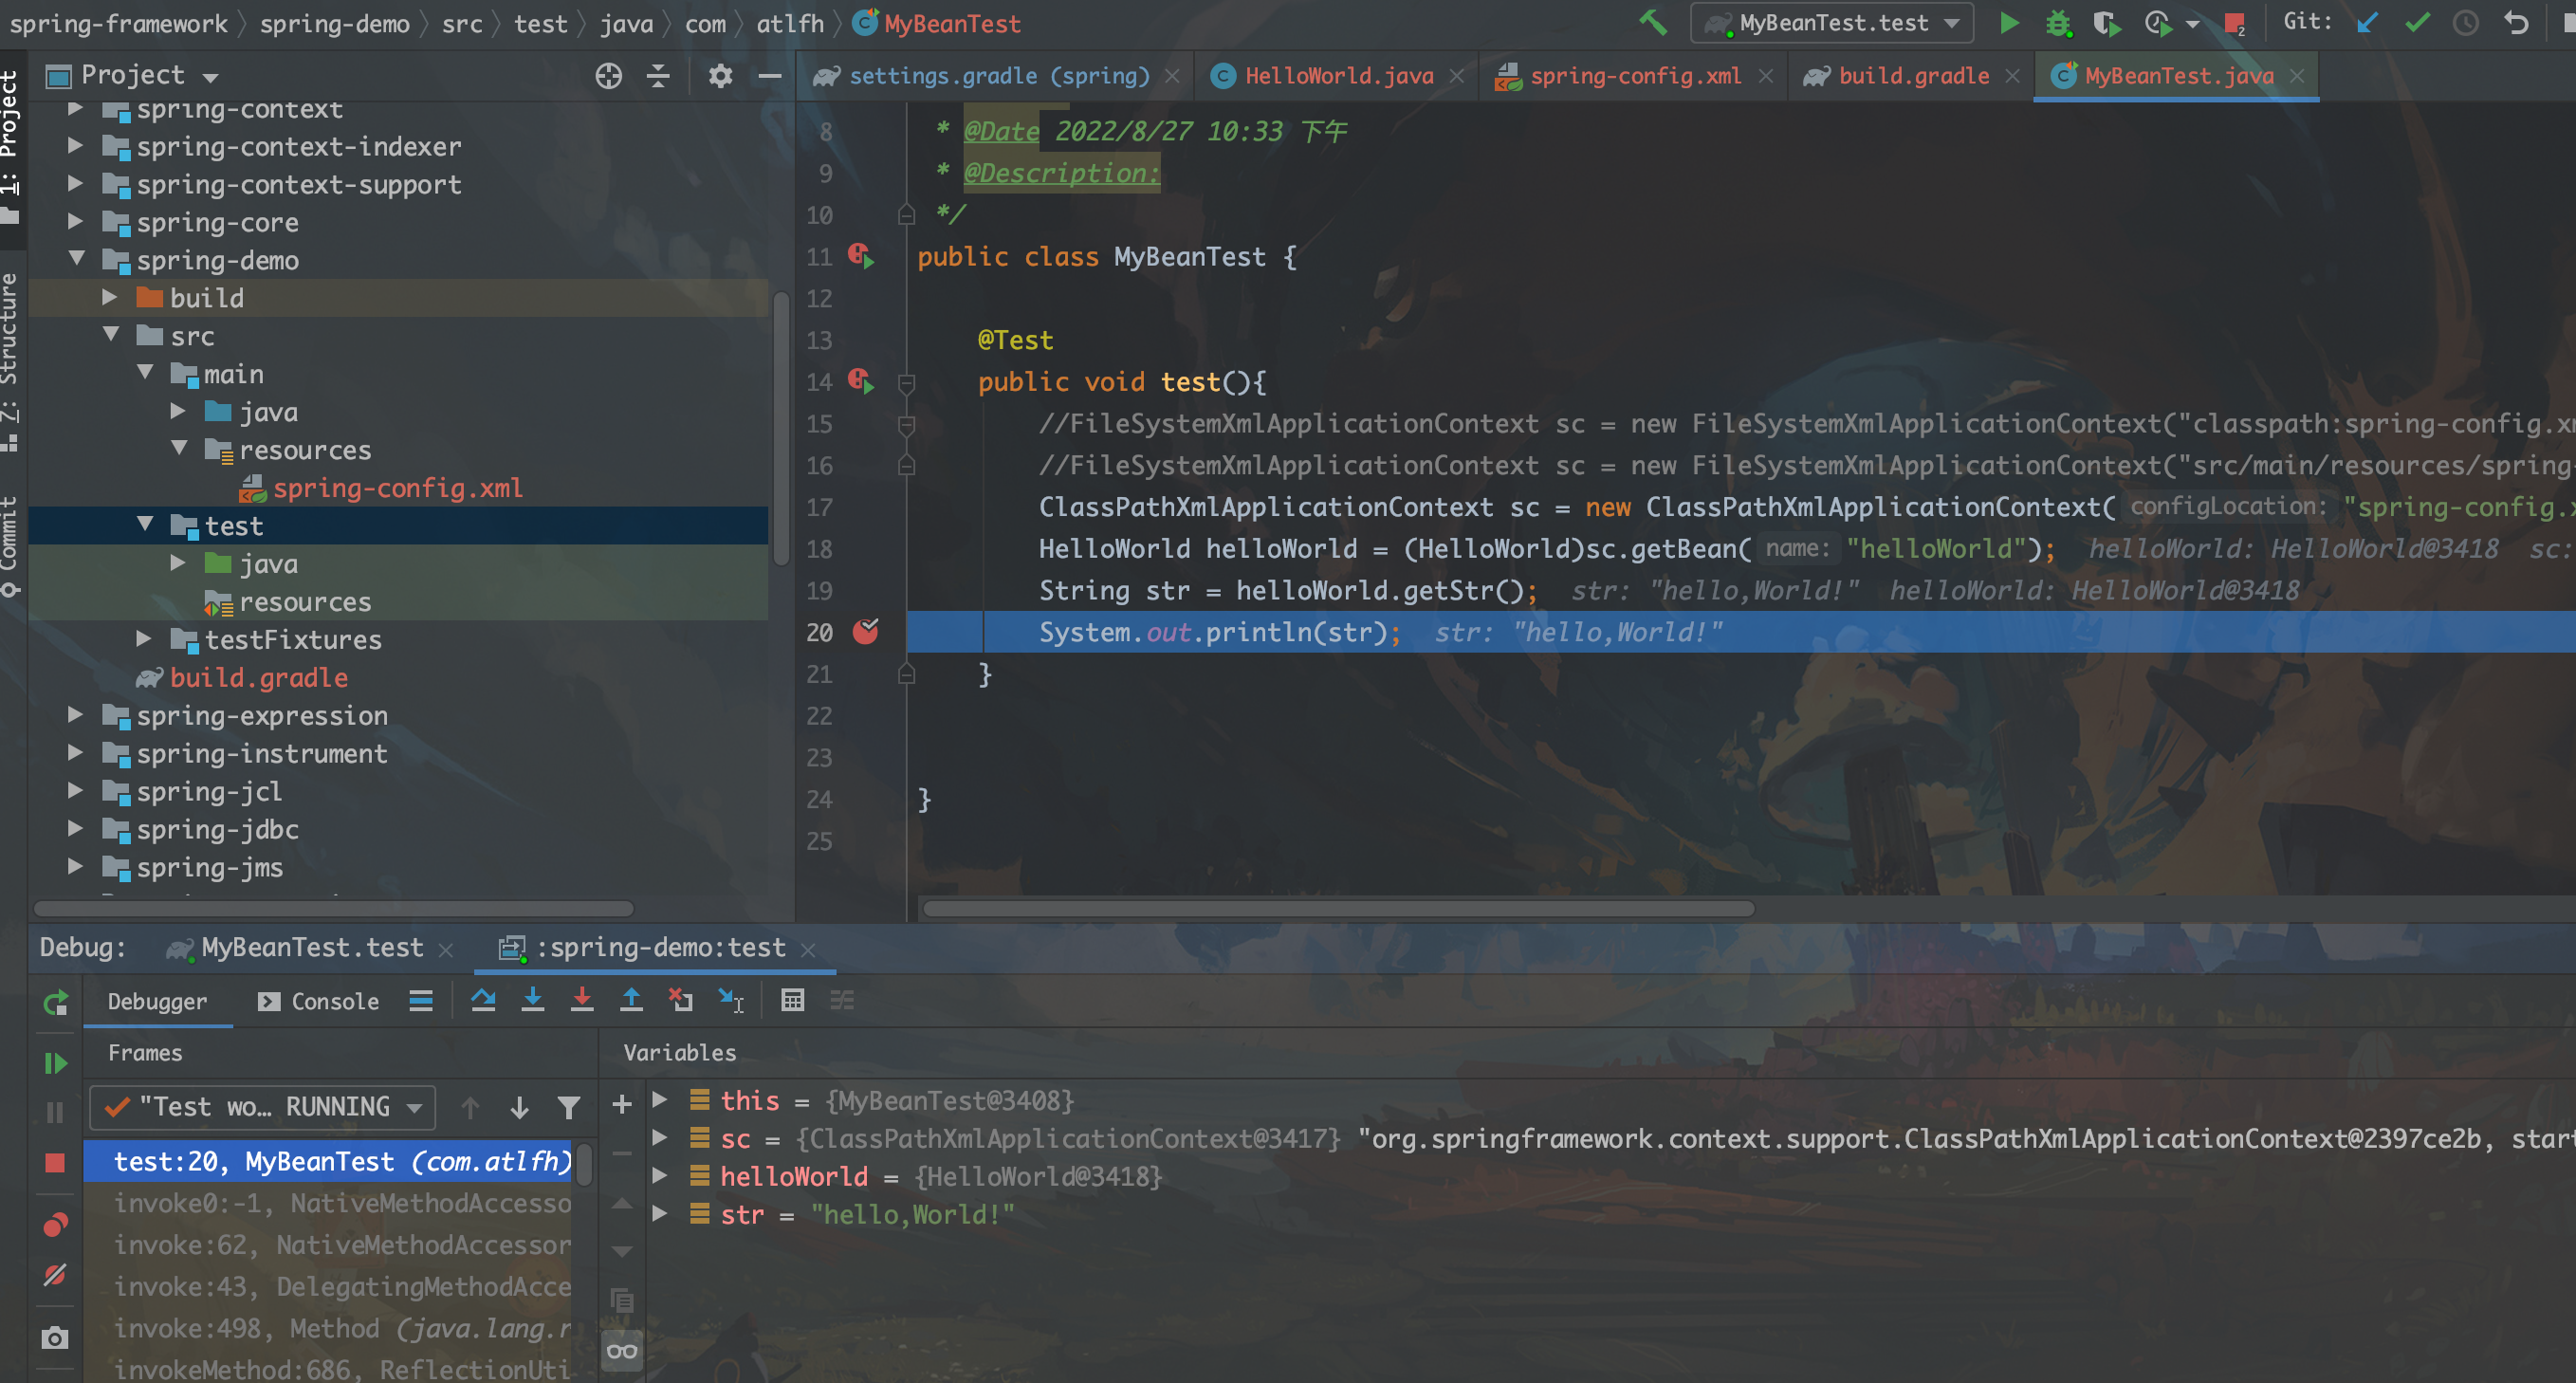This screenshot has height=1383, width=2576.
Task: Open the View Breakpoints icon
Action: 55,1225
